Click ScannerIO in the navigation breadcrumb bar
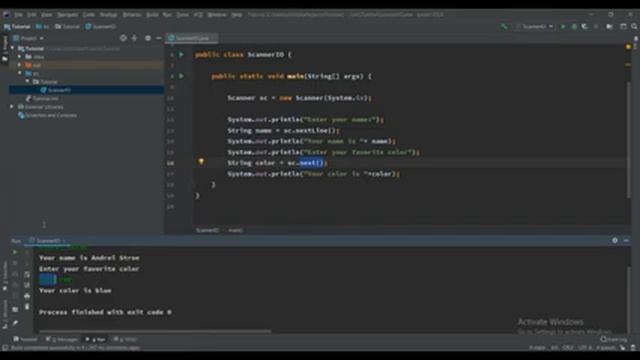This screenshot has height=360, width=640. 100,27
